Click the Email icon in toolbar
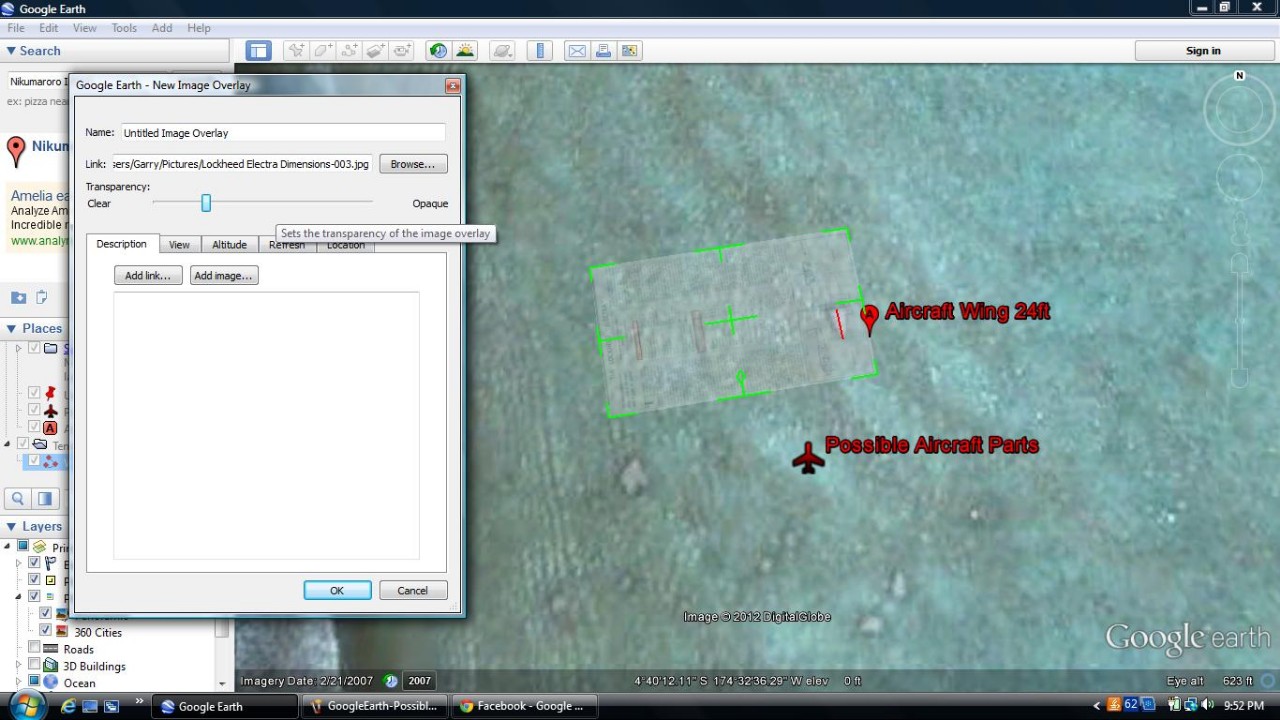The height and width of the screenshot is (720, 1280). coord(577,51)
